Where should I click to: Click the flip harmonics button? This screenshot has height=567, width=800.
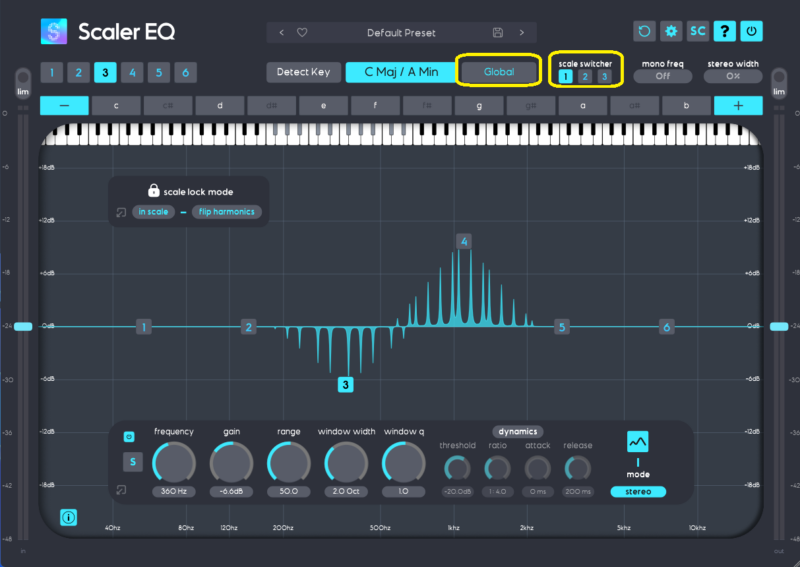pos(226,212)
